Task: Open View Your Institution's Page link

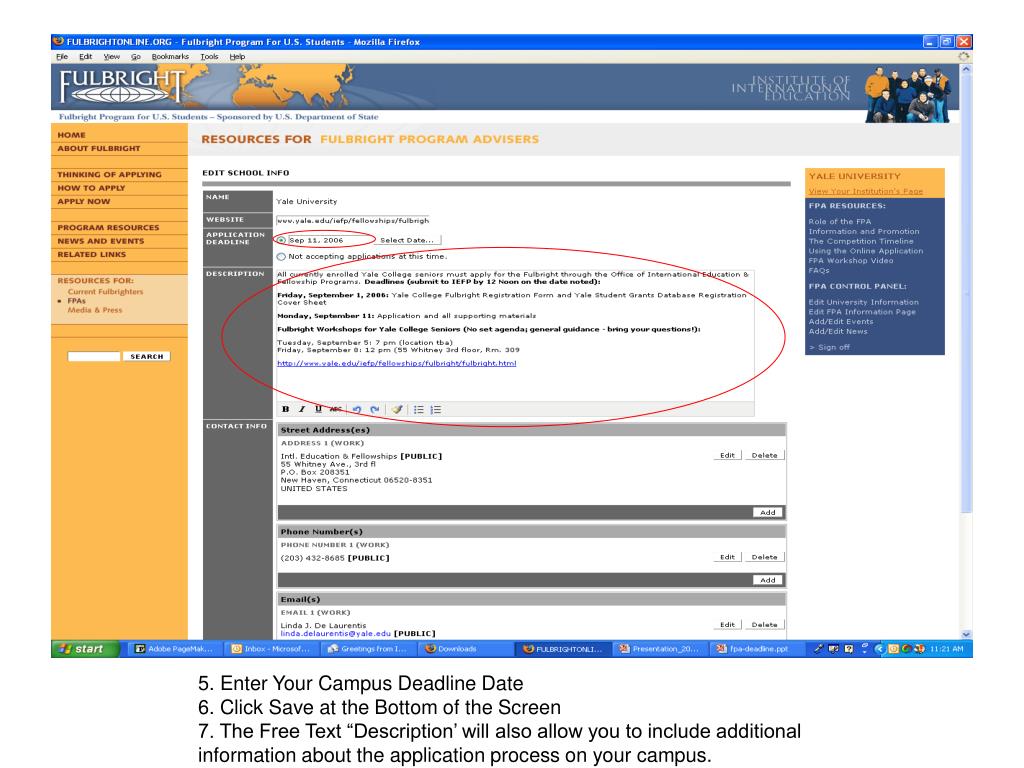Action: point(865,191)
